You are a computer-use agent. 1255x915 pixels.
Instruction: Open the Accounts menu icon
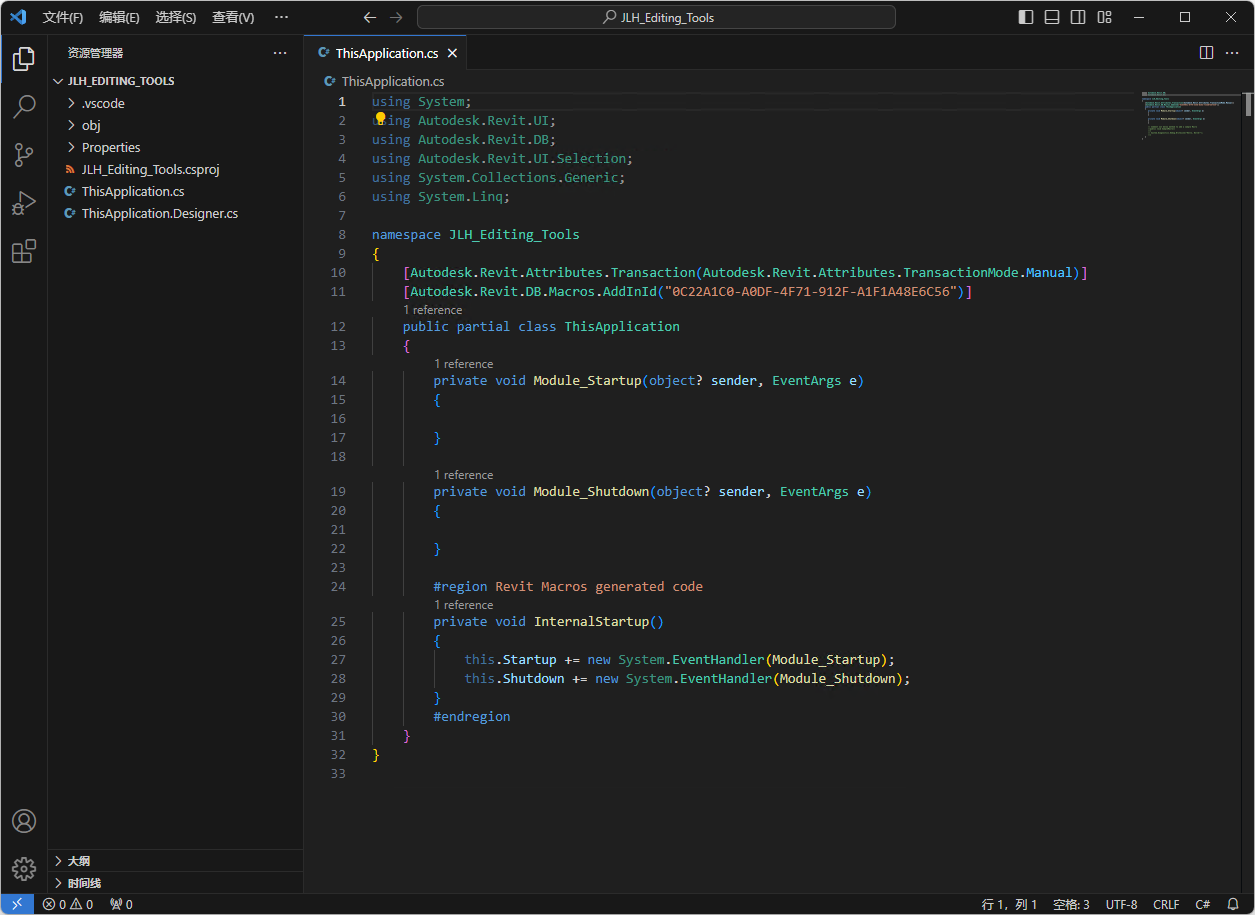coord(24,821)
